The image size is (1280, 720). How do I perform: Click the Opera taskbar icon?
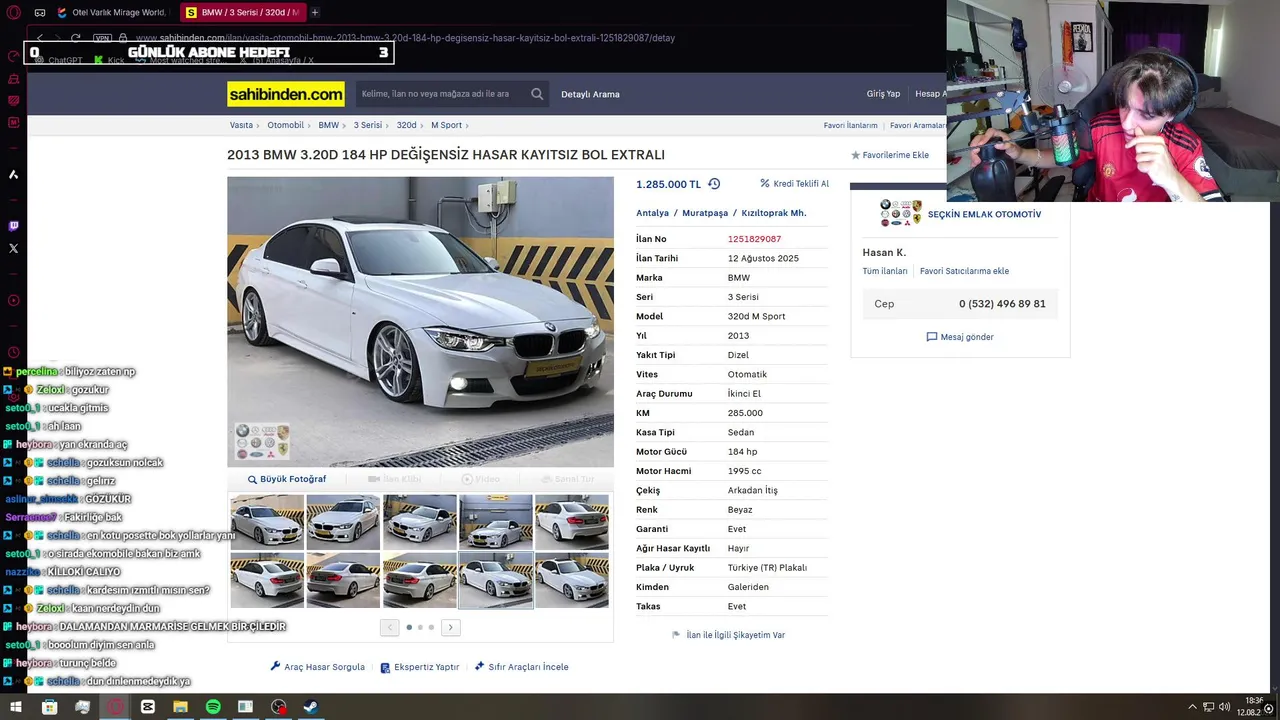[115, 707]
